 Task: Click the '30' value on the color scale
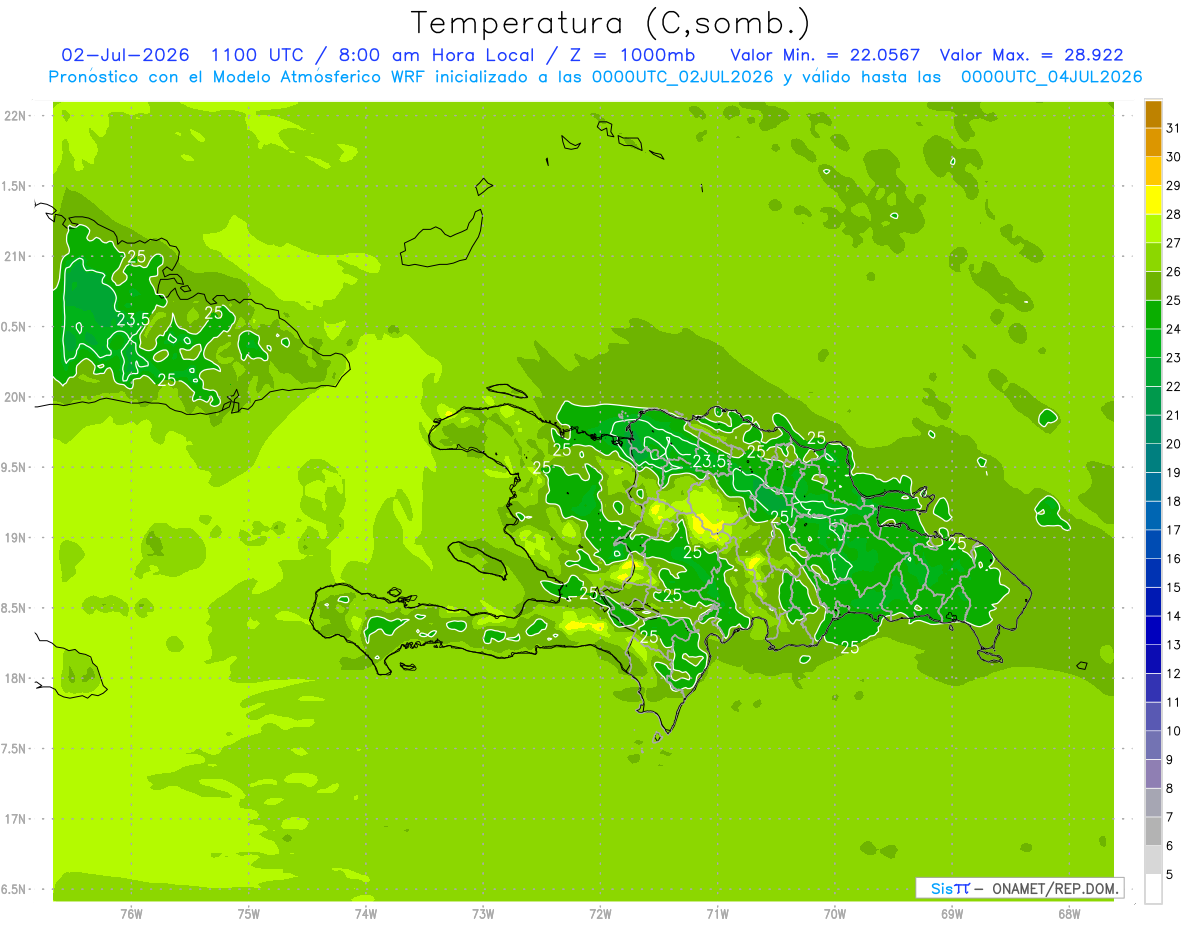point(1174,157)
